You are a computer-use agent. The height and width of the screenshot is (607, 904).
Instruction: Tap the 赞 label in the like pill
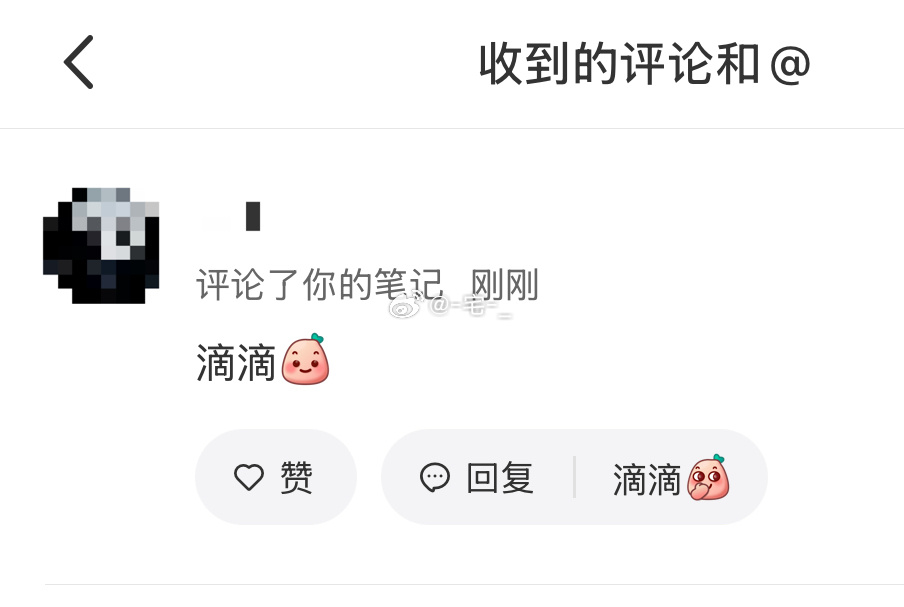pos(296,477)
